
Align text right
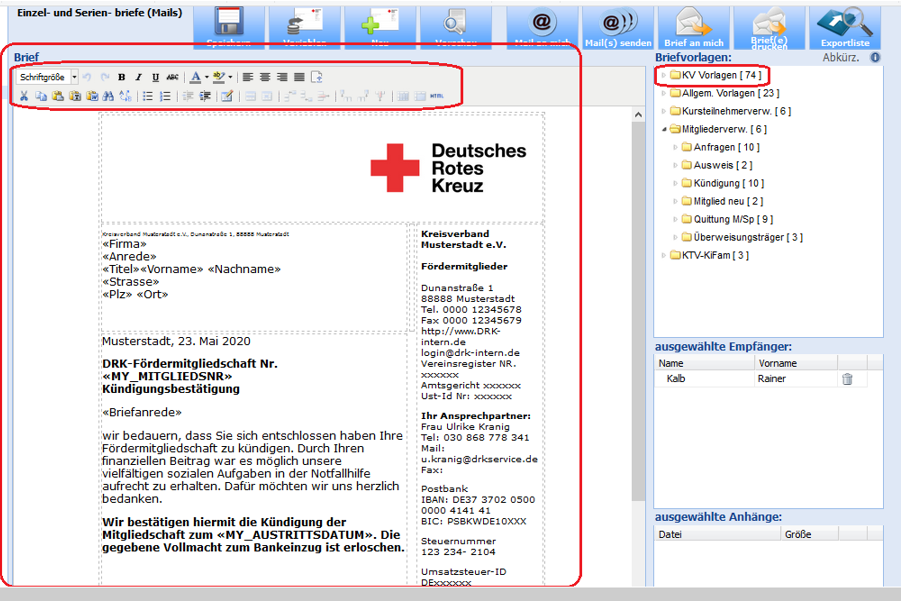(x=282, y=77)
